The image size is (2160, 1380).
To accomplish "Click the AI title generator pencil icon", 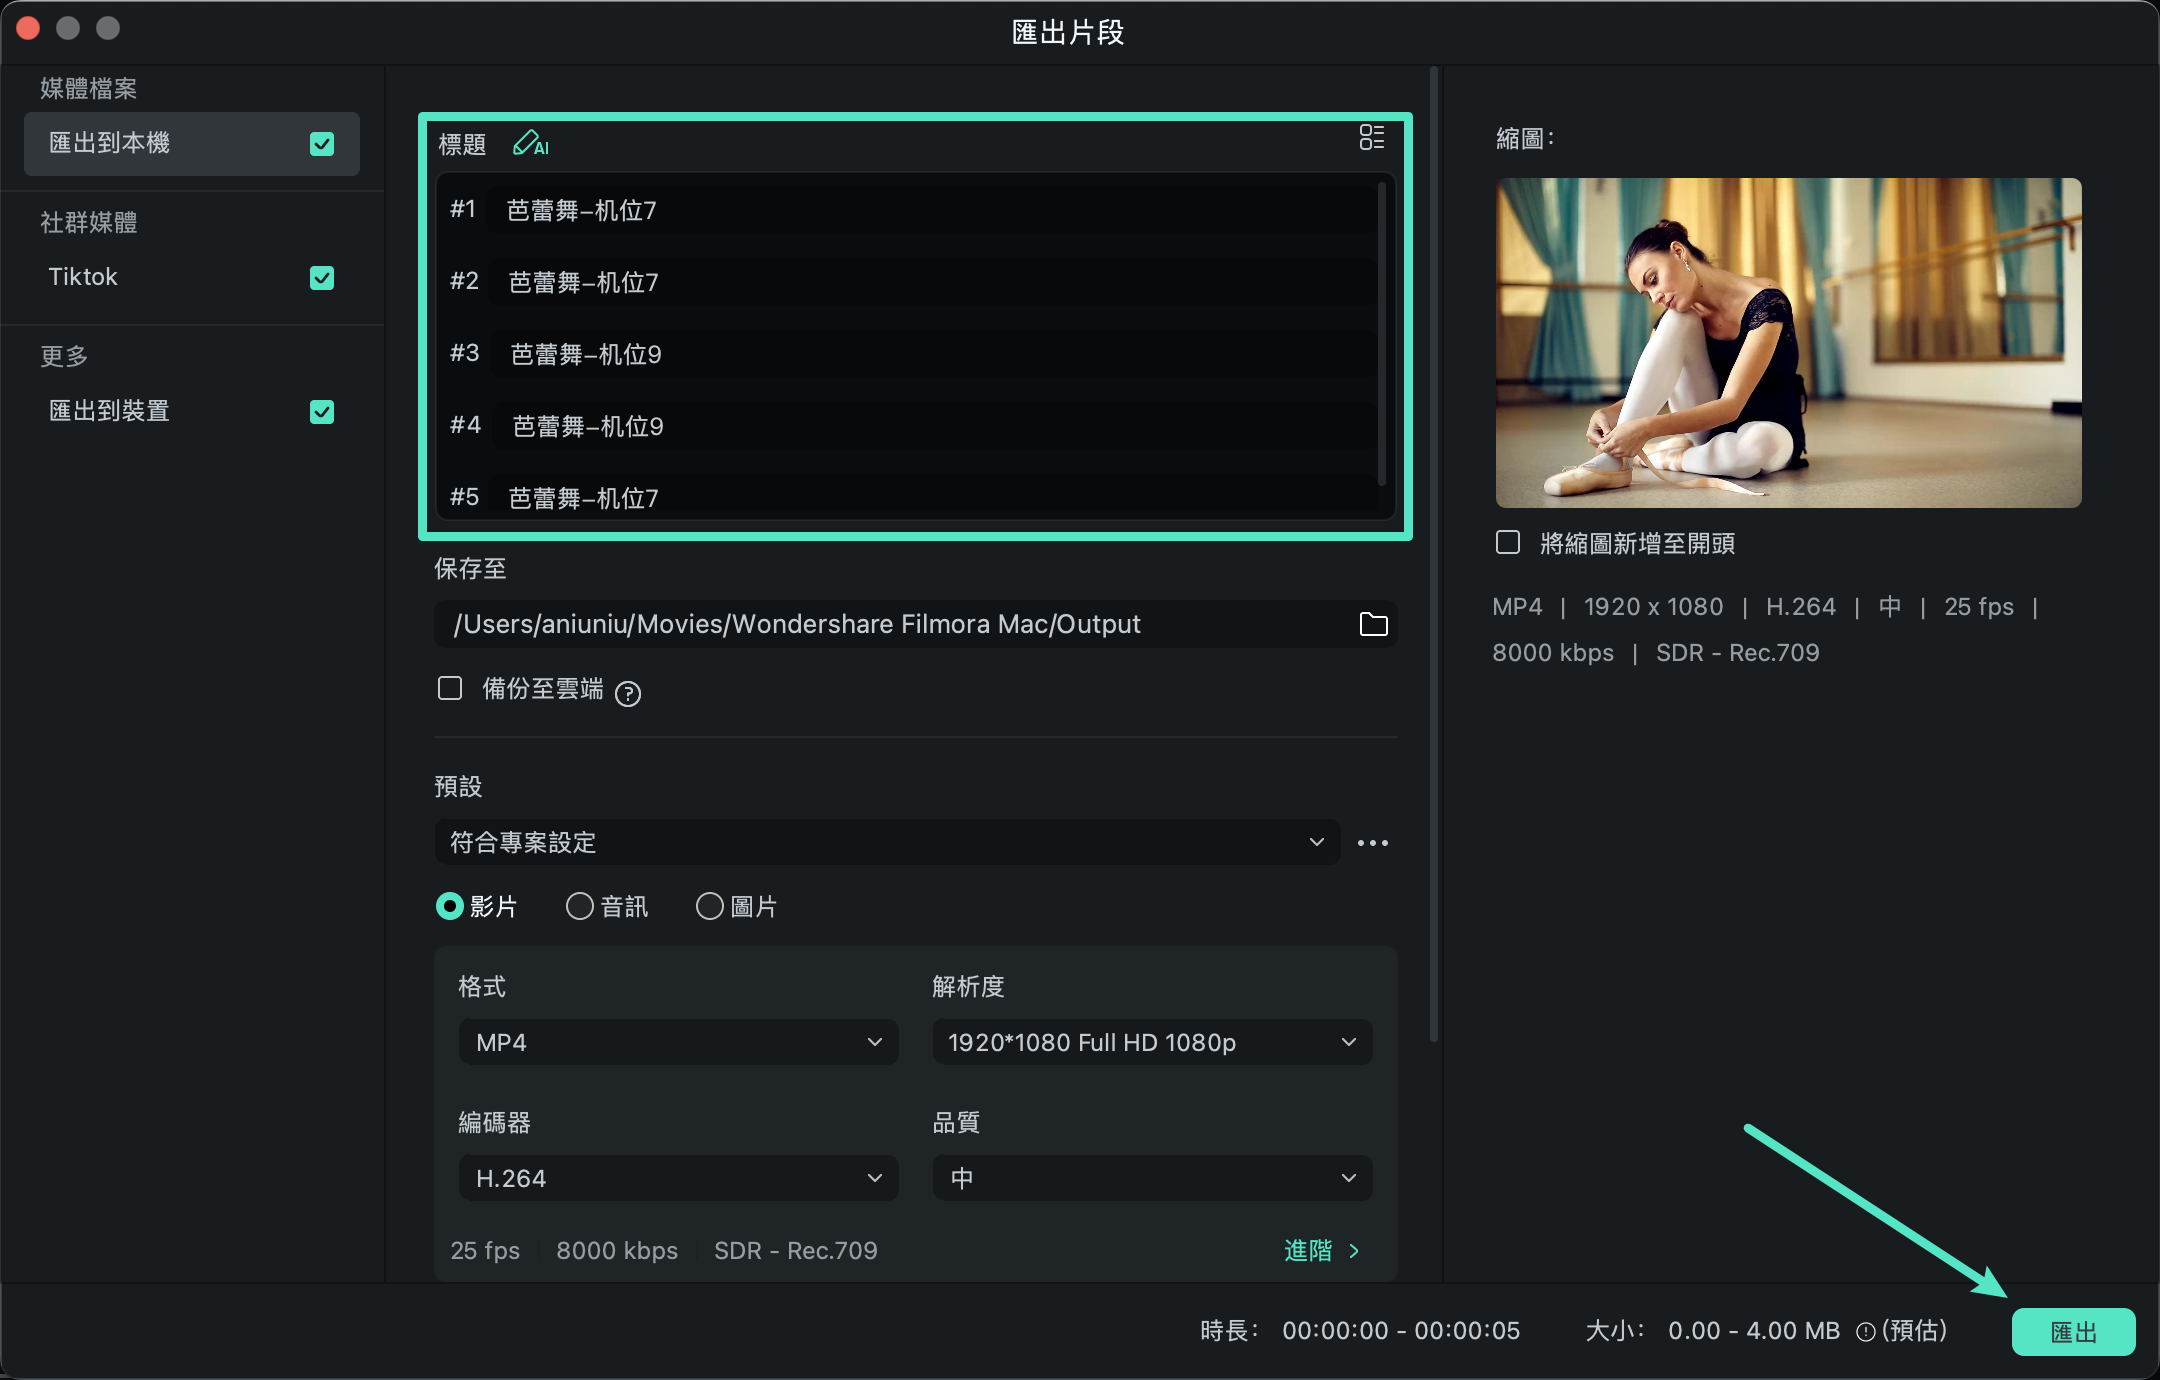I will (x=530, y=144).
